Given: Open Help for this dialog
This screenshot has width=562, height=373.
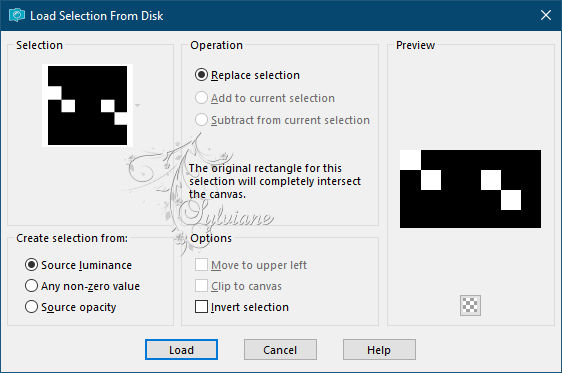Looking at the screenshot, I should click(x=379, y=349).
